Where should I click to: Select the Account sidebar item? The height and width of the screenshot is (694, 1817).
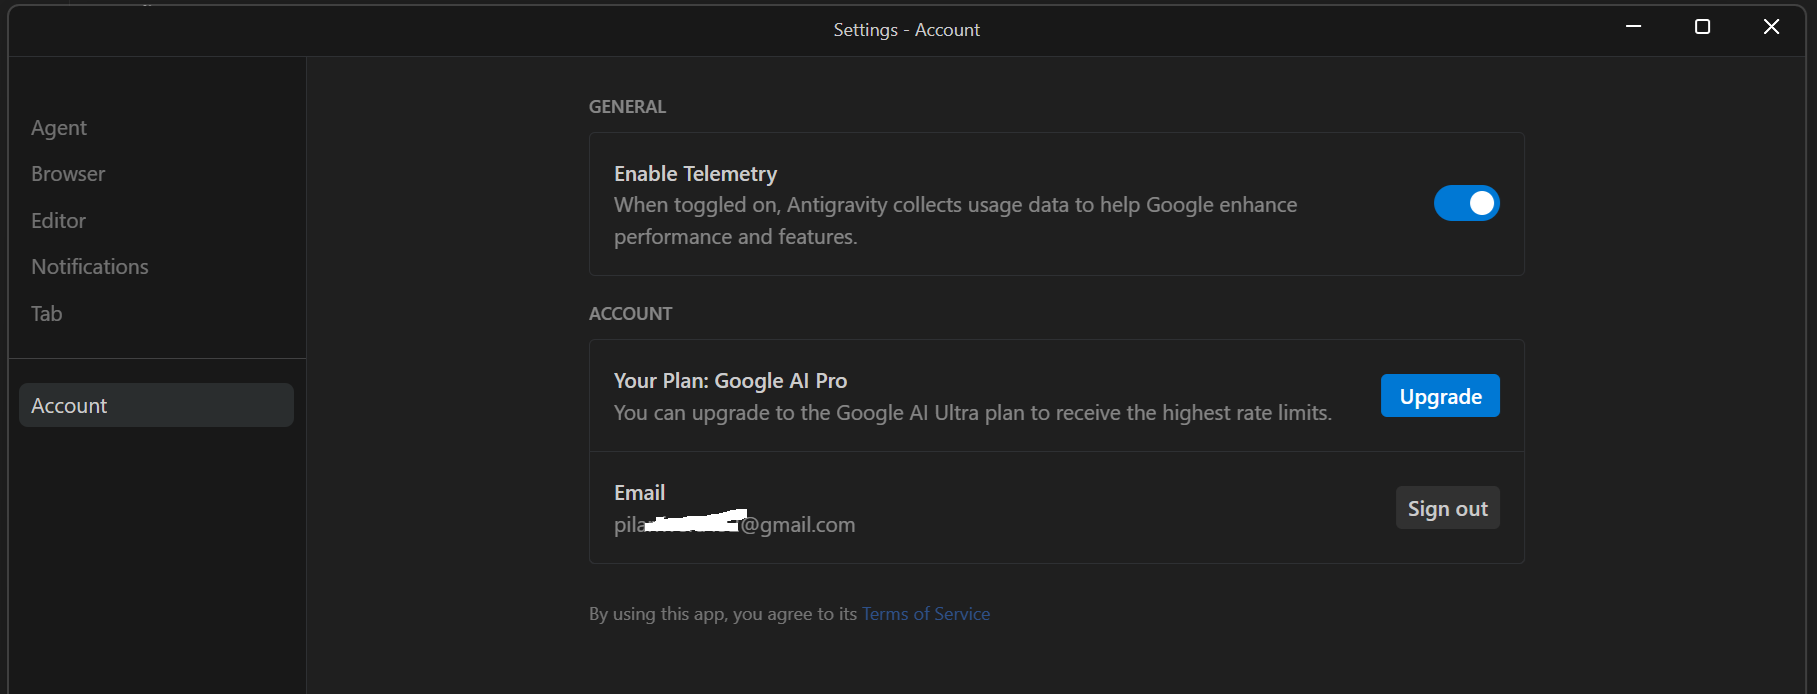(156, 405)
